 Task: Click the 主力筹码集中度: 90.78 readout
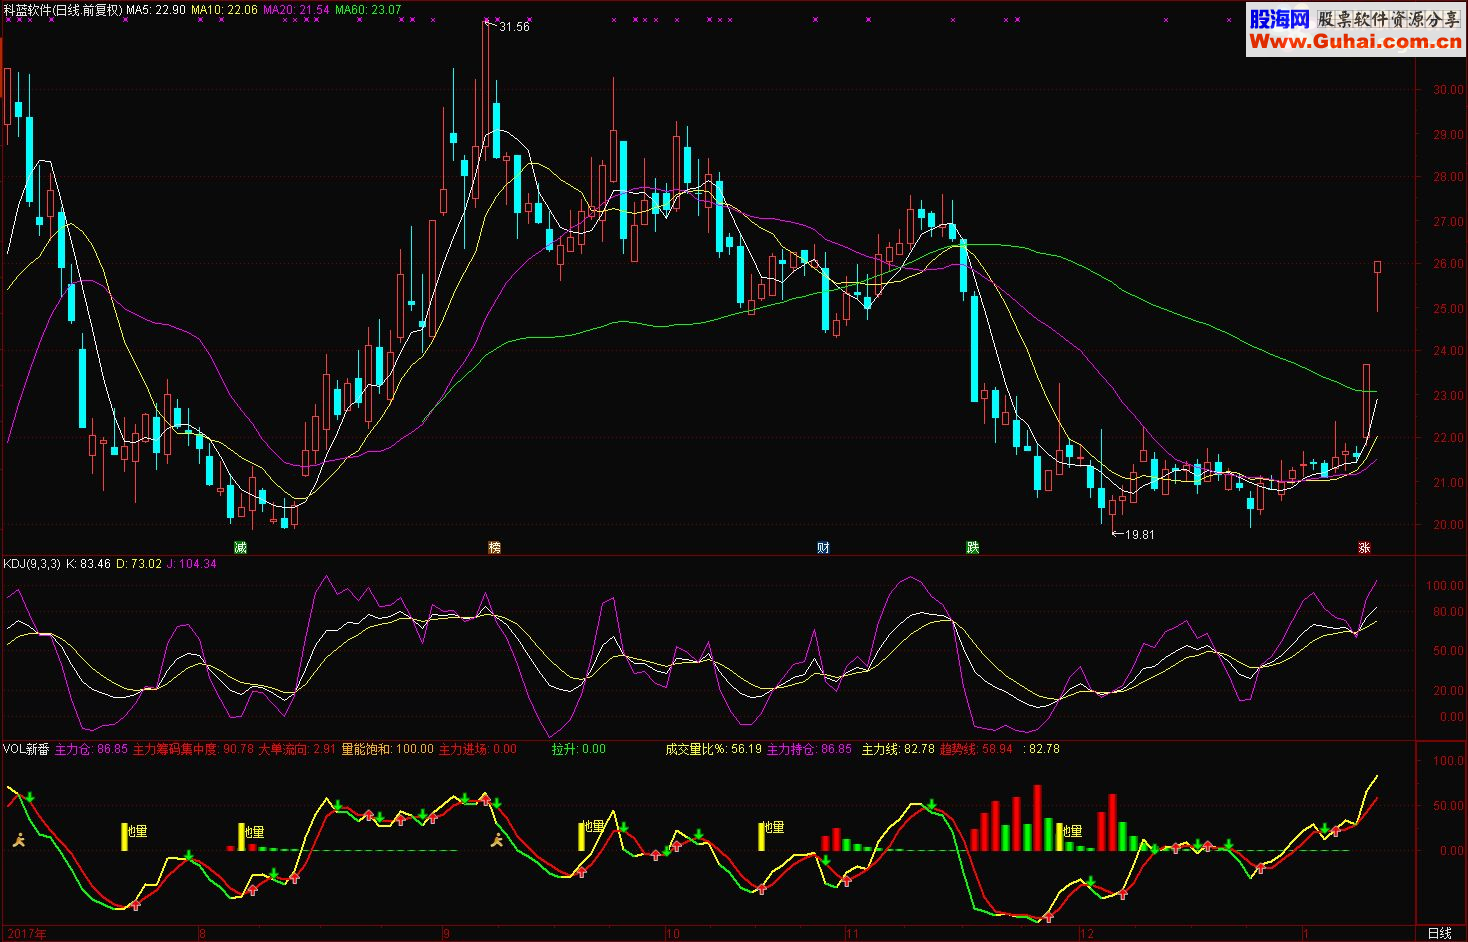(193, 749)
